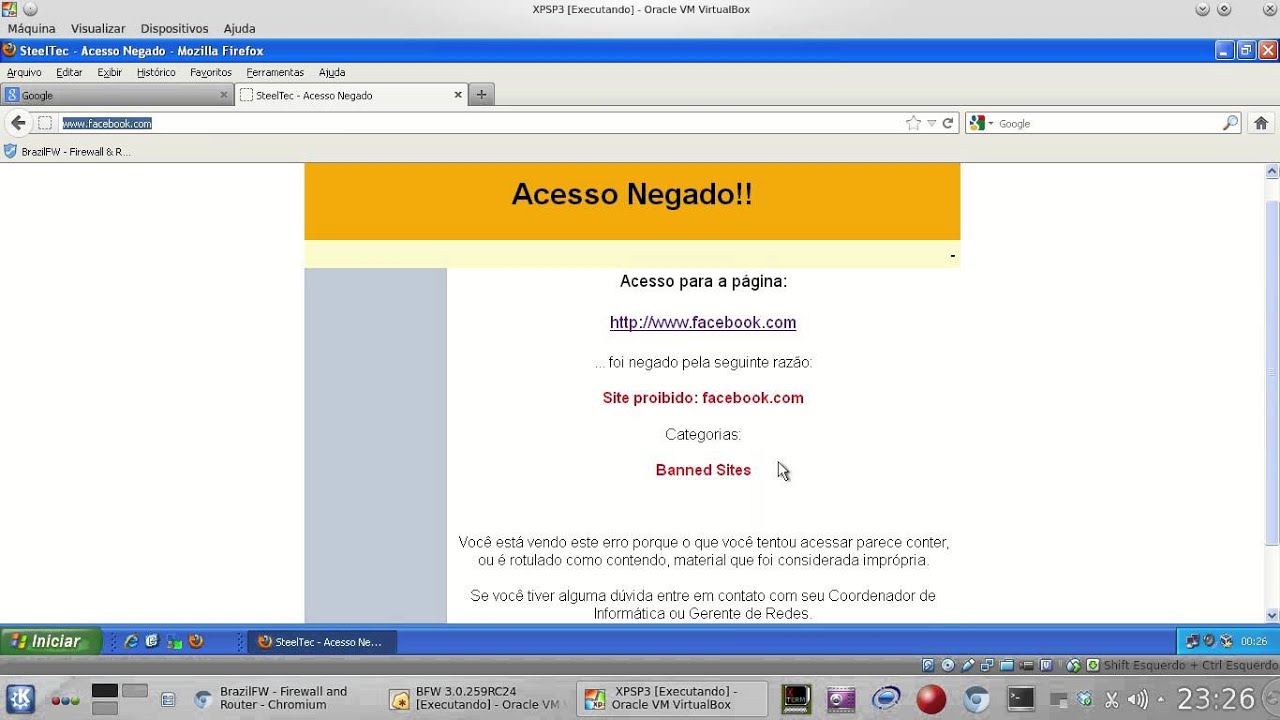Open the KDE activities dots icon
The image size is (1280, 720).
pos(65,699)
